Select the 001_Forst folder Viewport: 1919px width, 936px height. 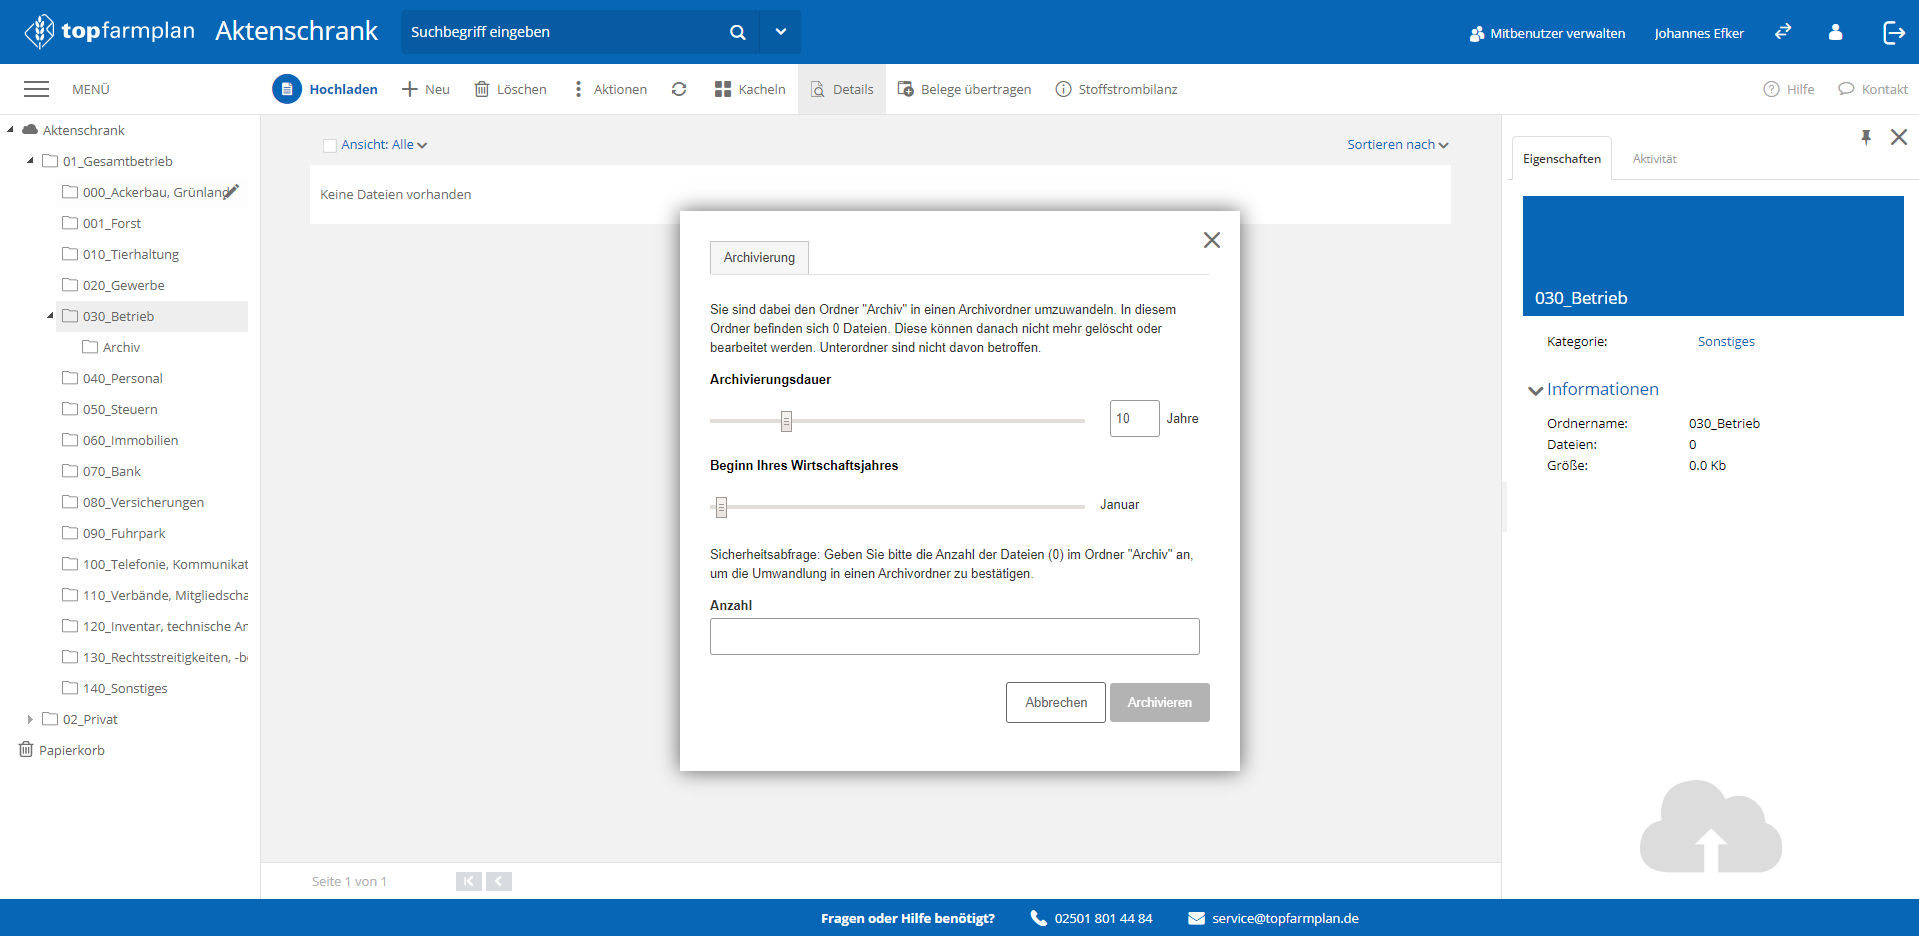click(x=111, y=223)
